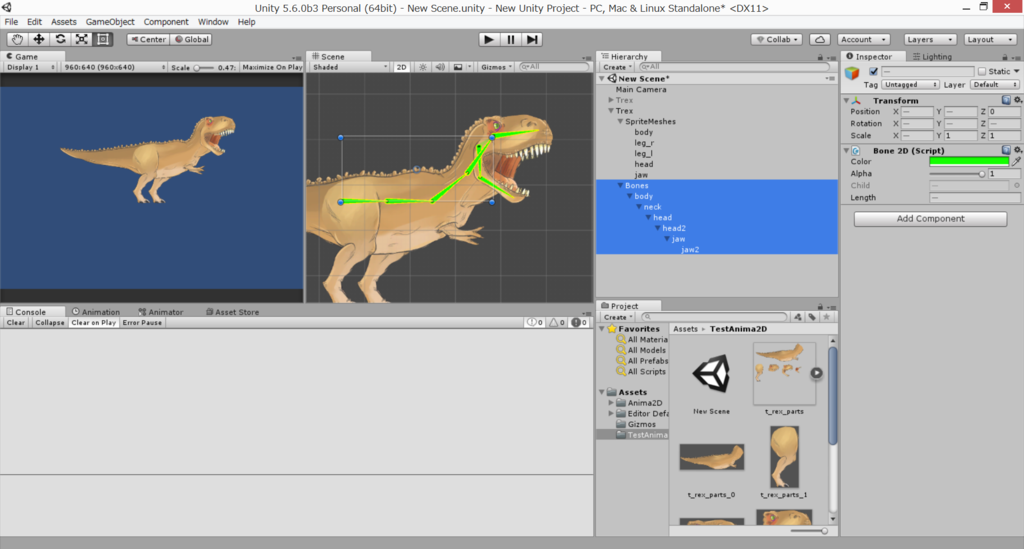Switch to the Animation tab
The image size is (1024, 549).
(96, 312)
